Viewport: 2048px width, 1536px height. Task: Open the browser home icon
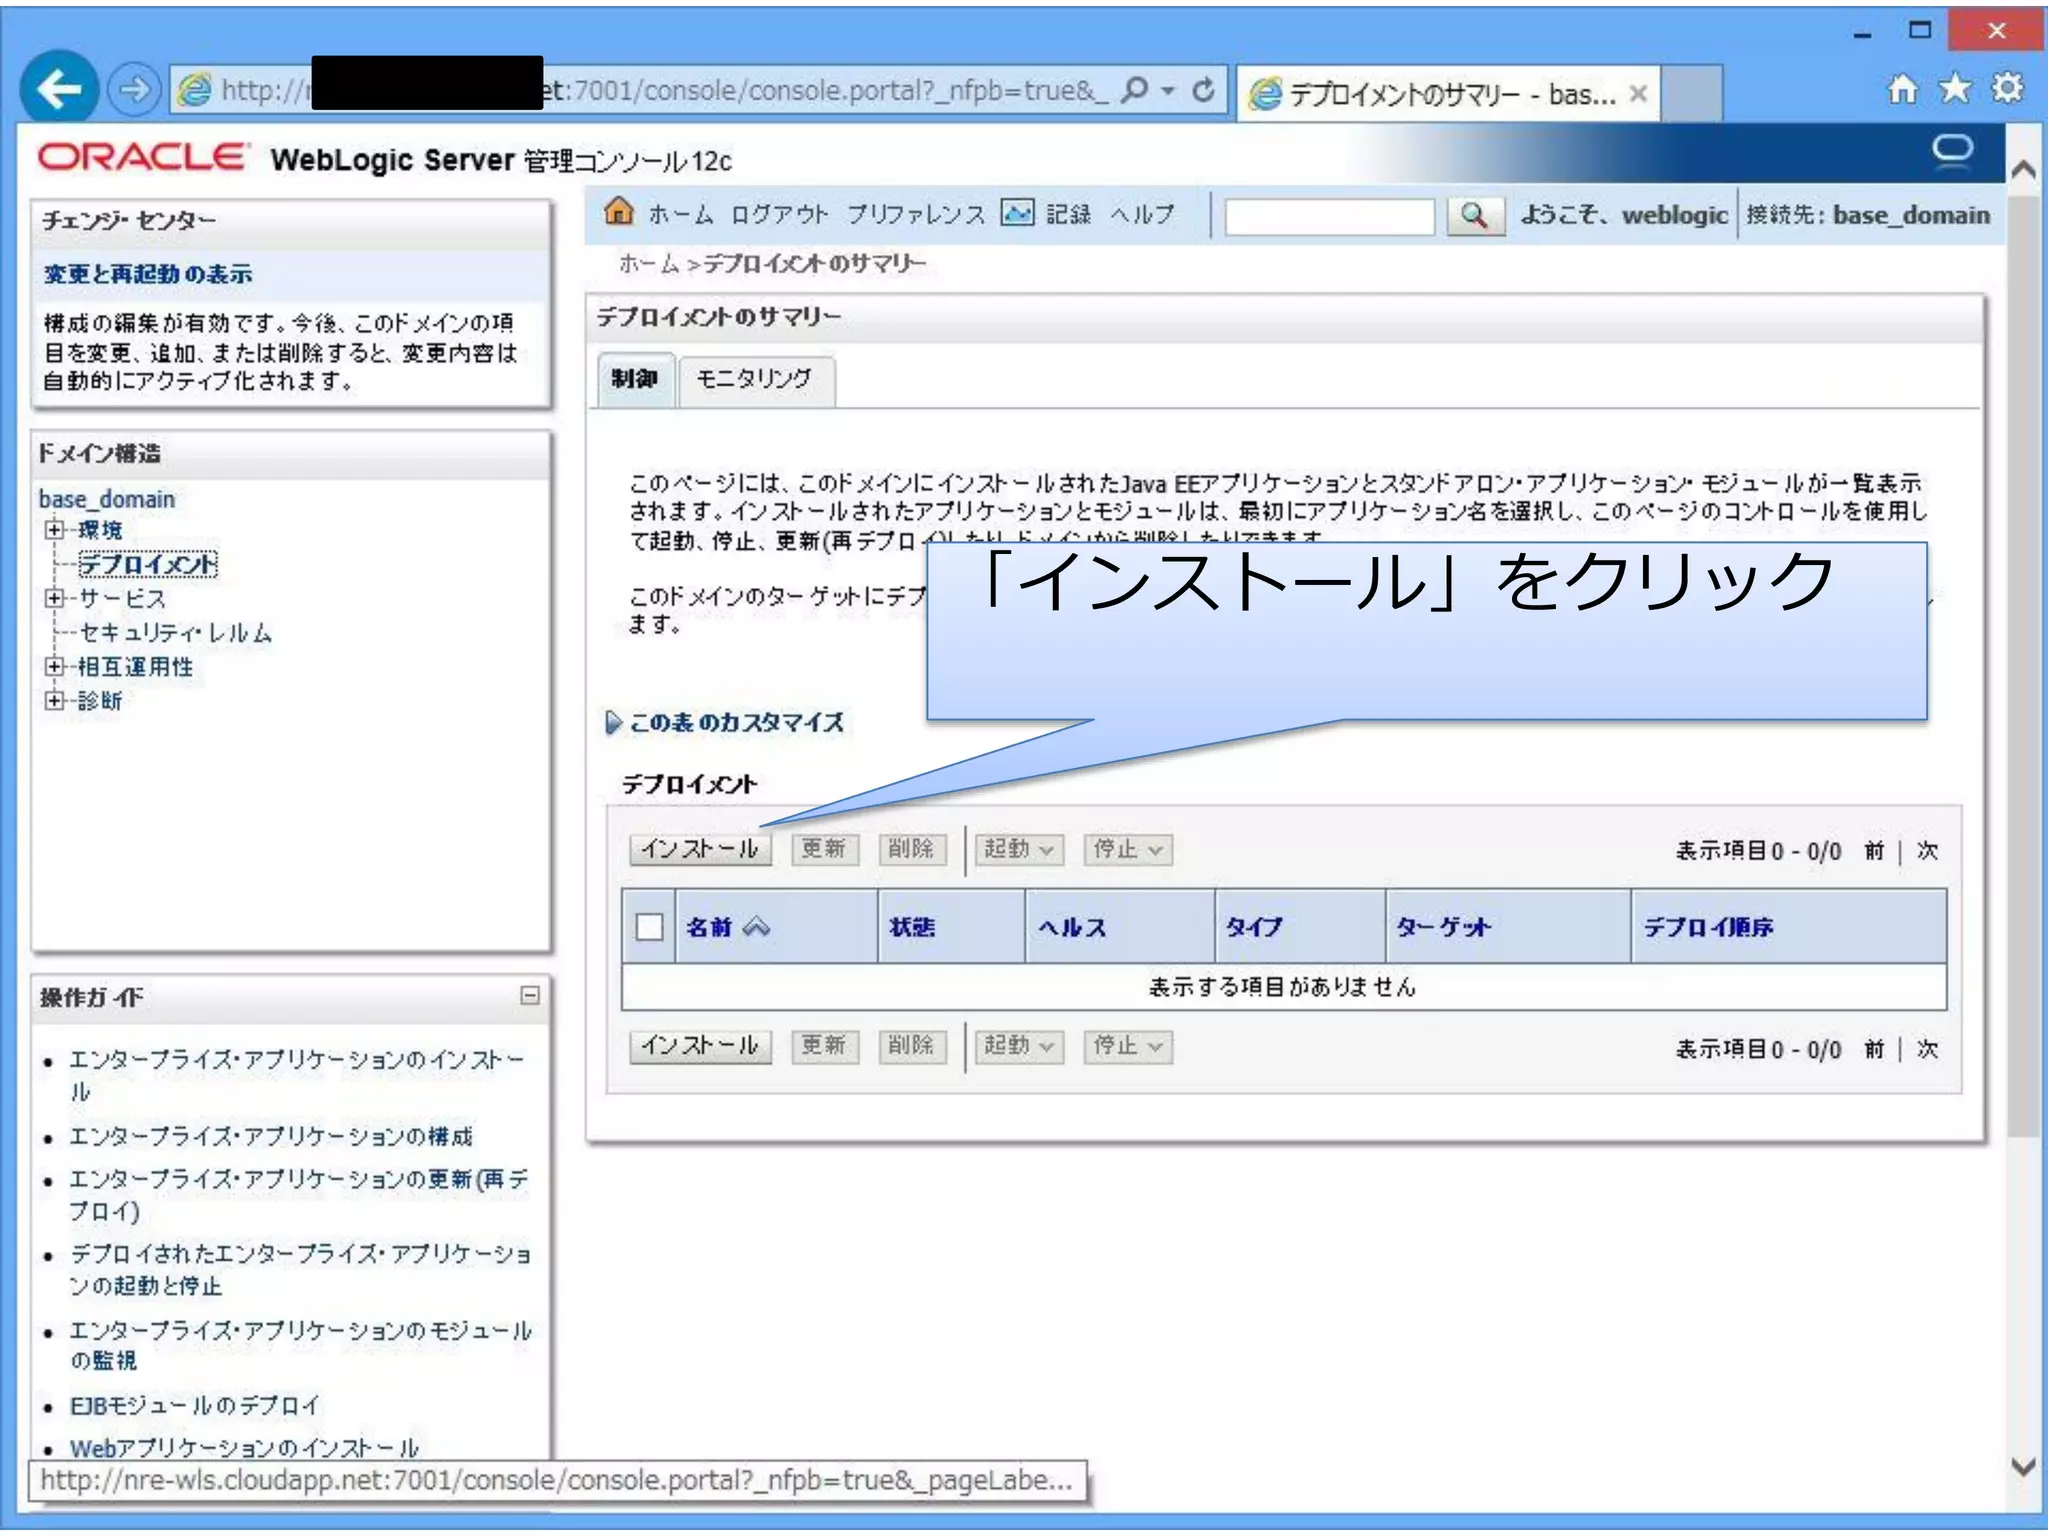click(1902, 89)
